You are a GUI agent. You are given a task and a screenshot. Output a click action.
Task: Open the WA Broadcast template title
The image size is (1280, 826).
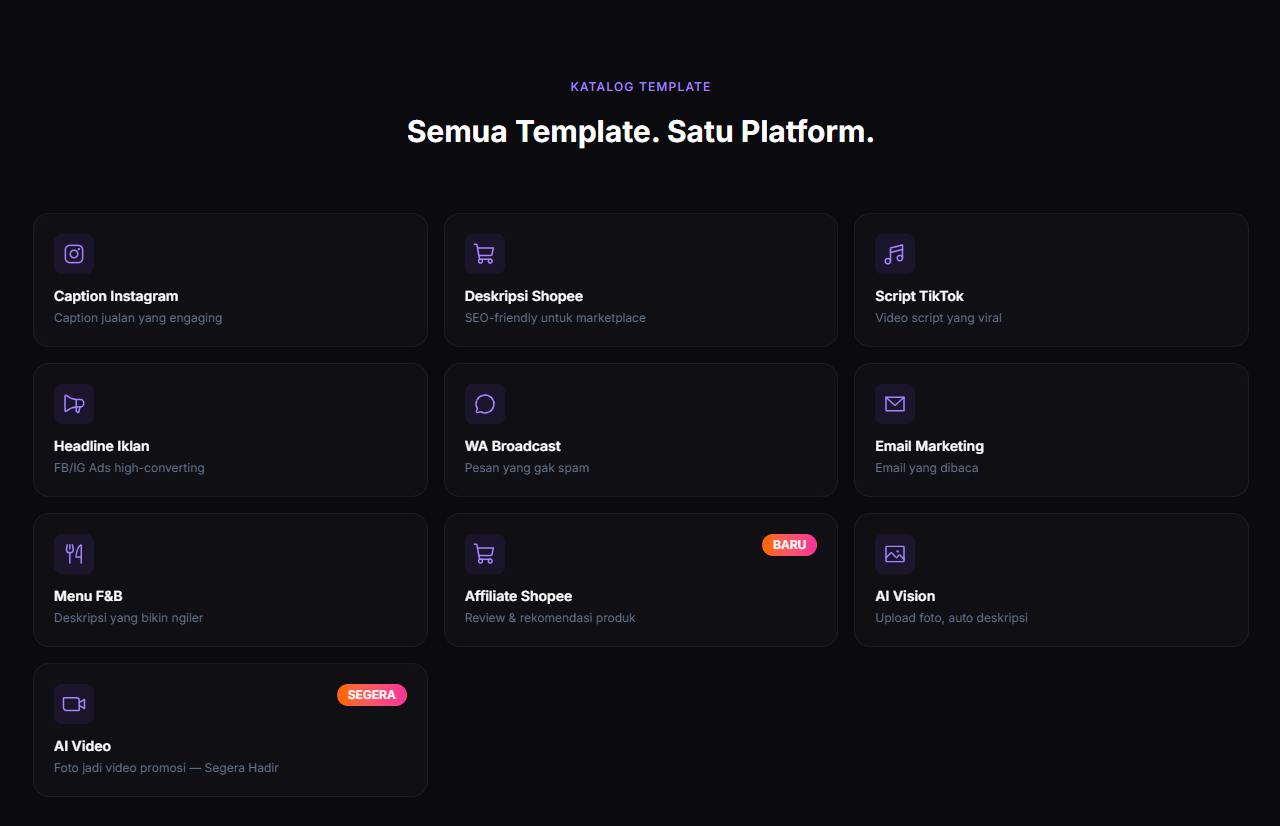coord(513,446)
